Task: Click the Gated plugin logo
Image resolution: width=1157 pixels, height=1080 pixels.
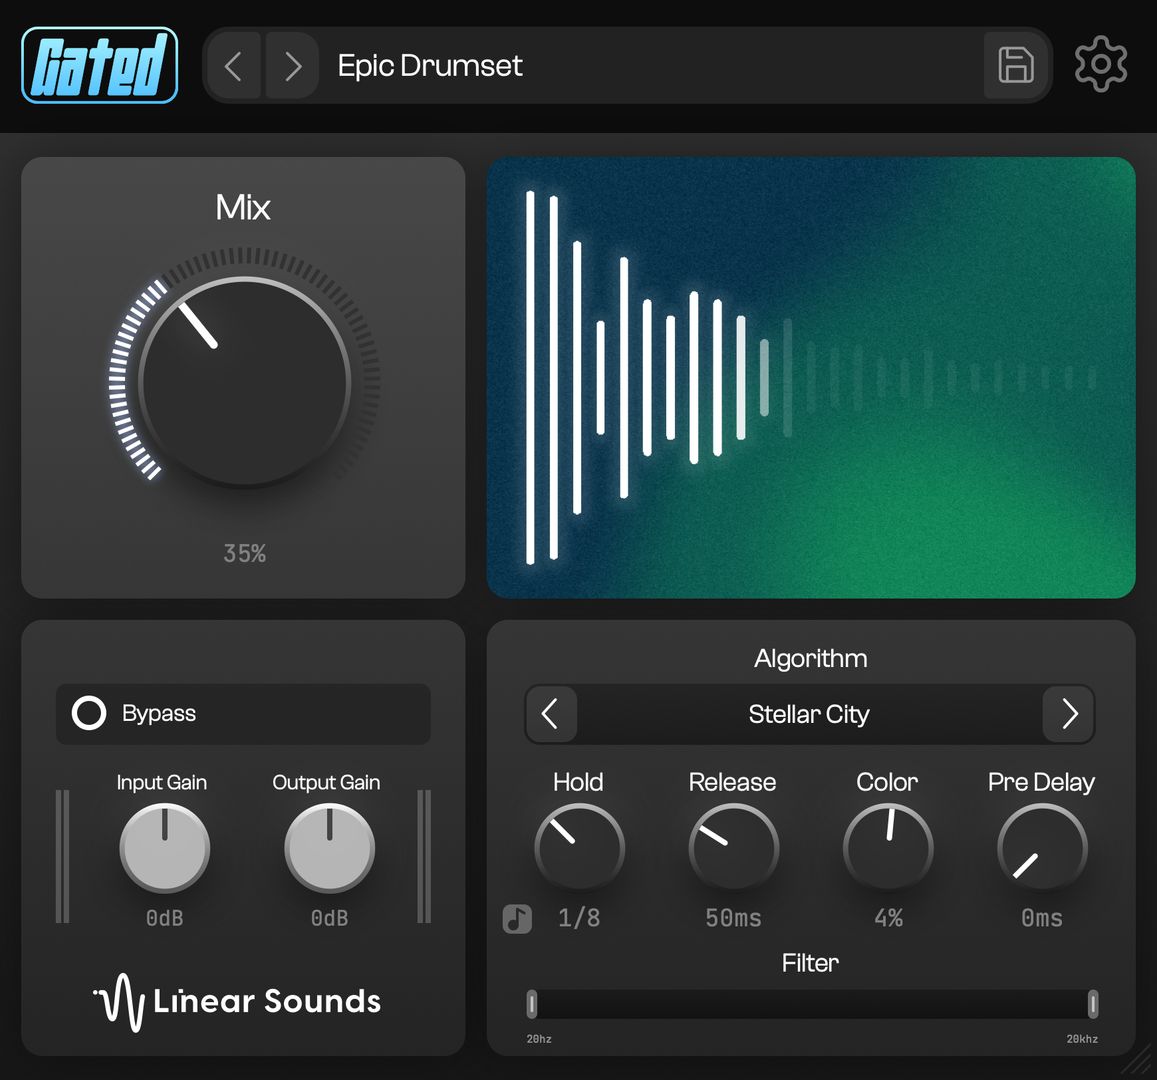Action: pos(99,66)
